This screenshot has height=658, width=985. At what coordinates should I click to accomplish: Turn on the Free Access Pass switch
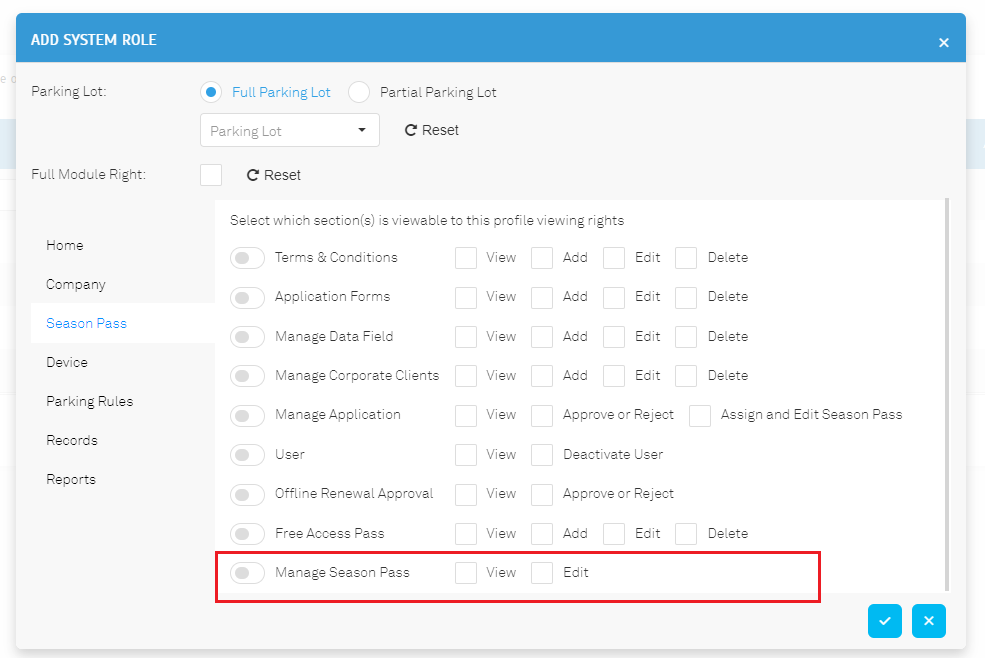coord(247,534)
